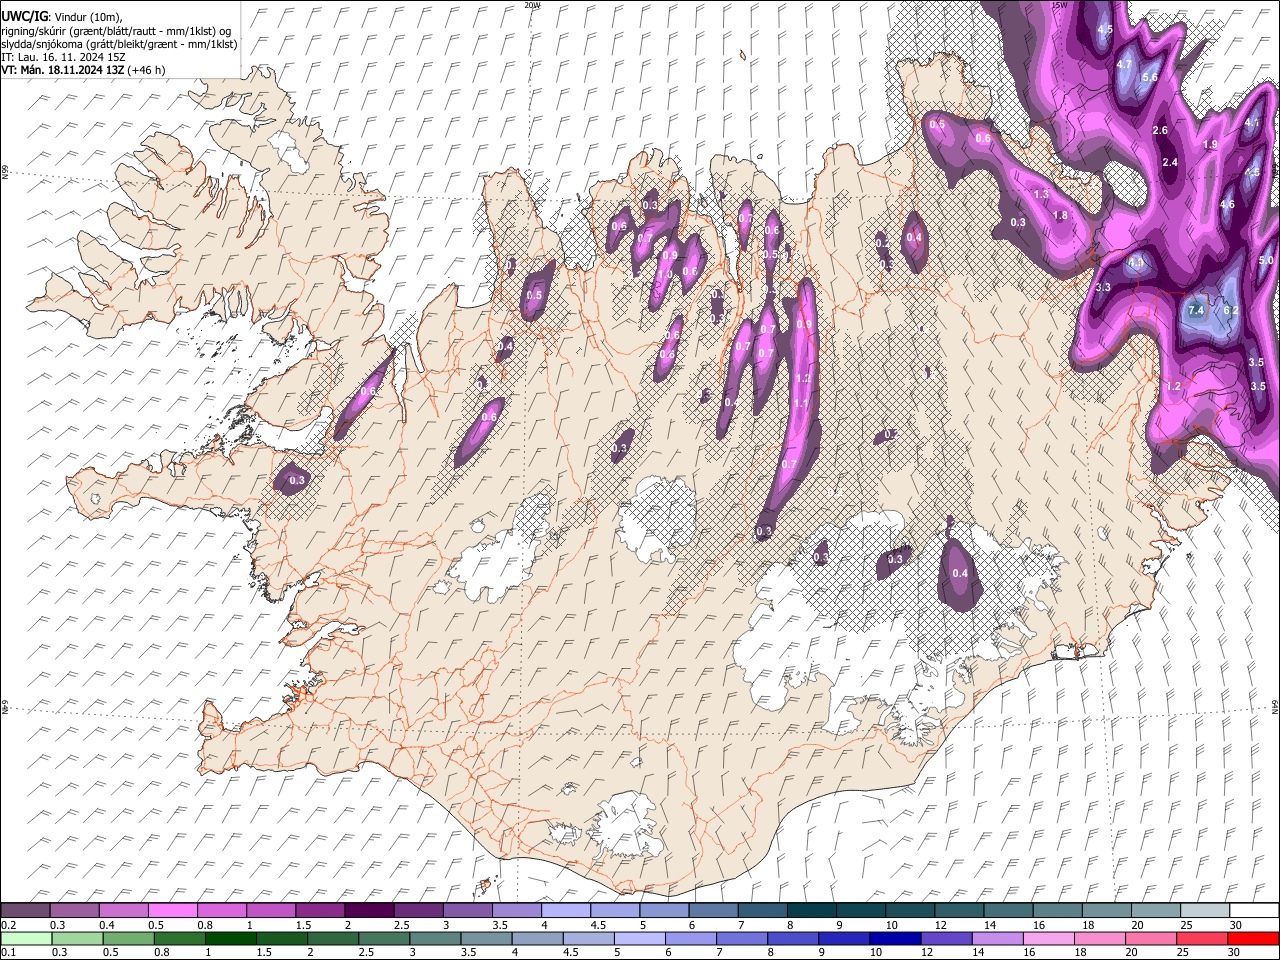Click the '5.6' precipitation value on the map
This screenshot has width=1280, height=960.
(x=1150, y=77)
